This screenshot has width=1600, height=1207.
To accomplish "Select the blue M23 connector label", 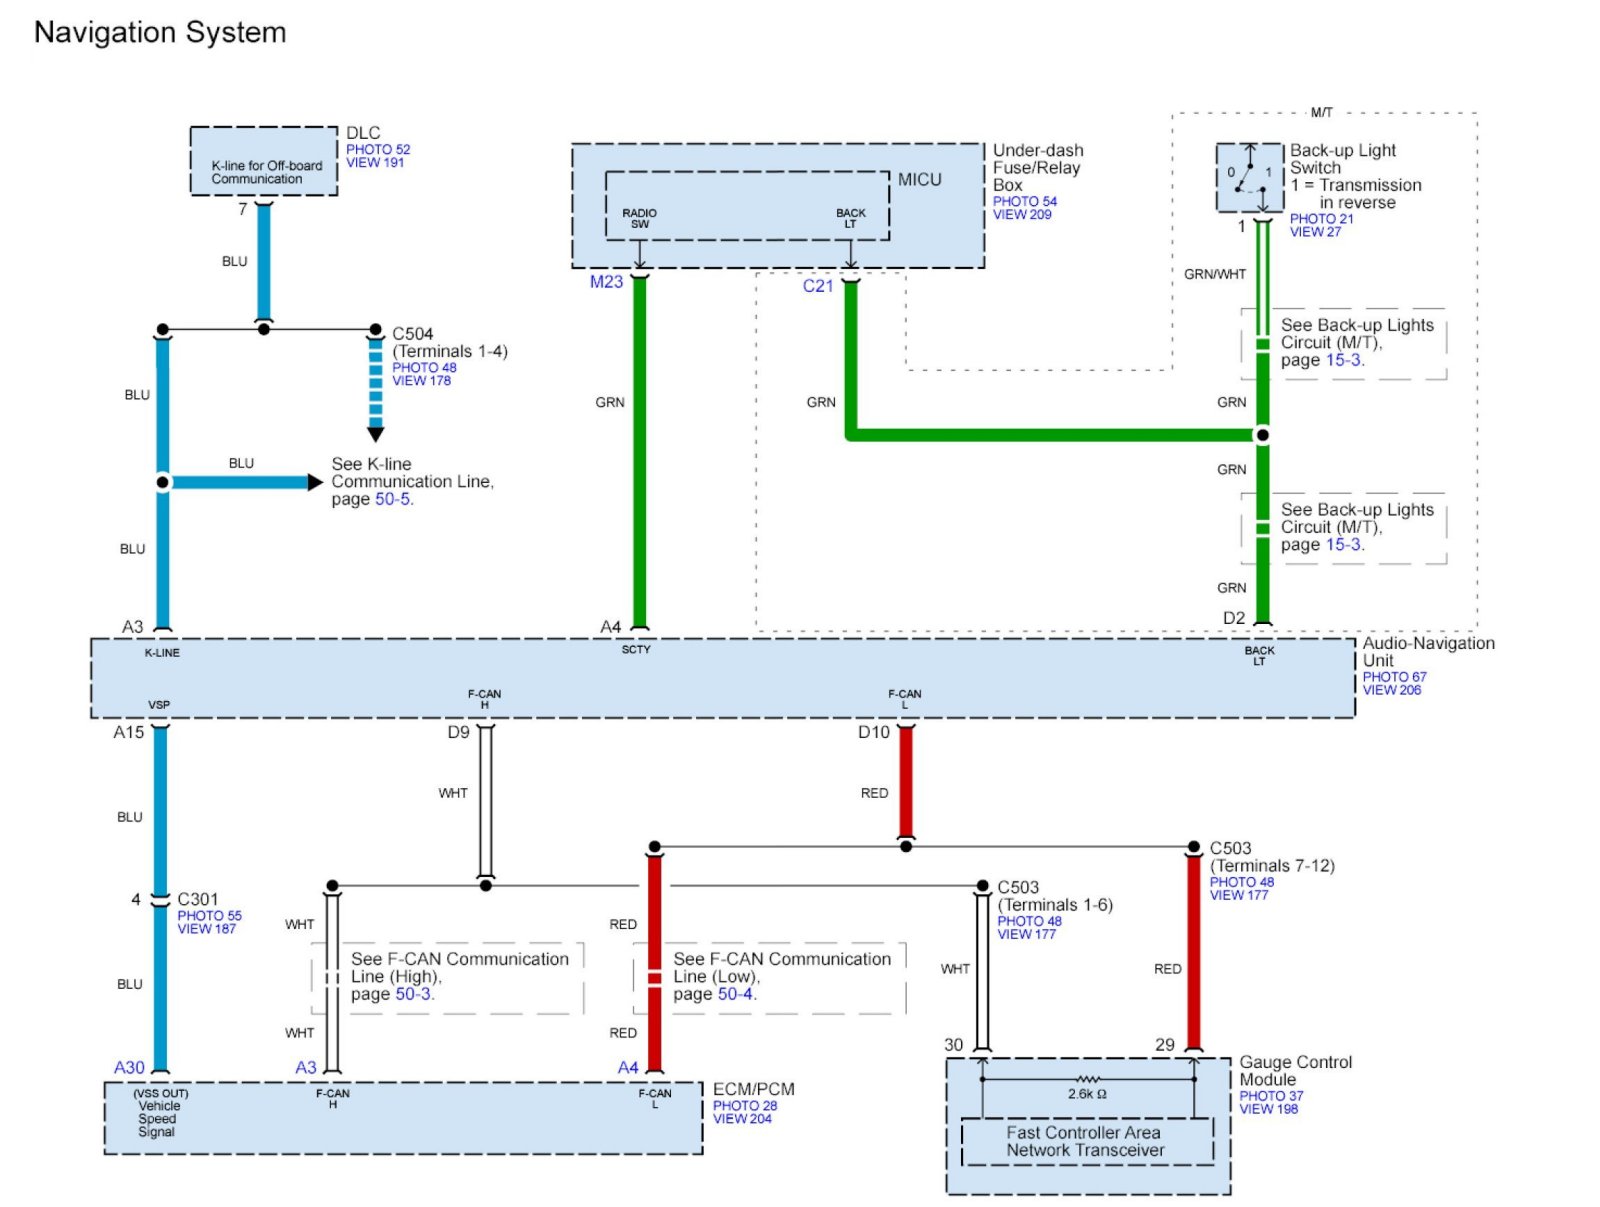I will 606,282.
